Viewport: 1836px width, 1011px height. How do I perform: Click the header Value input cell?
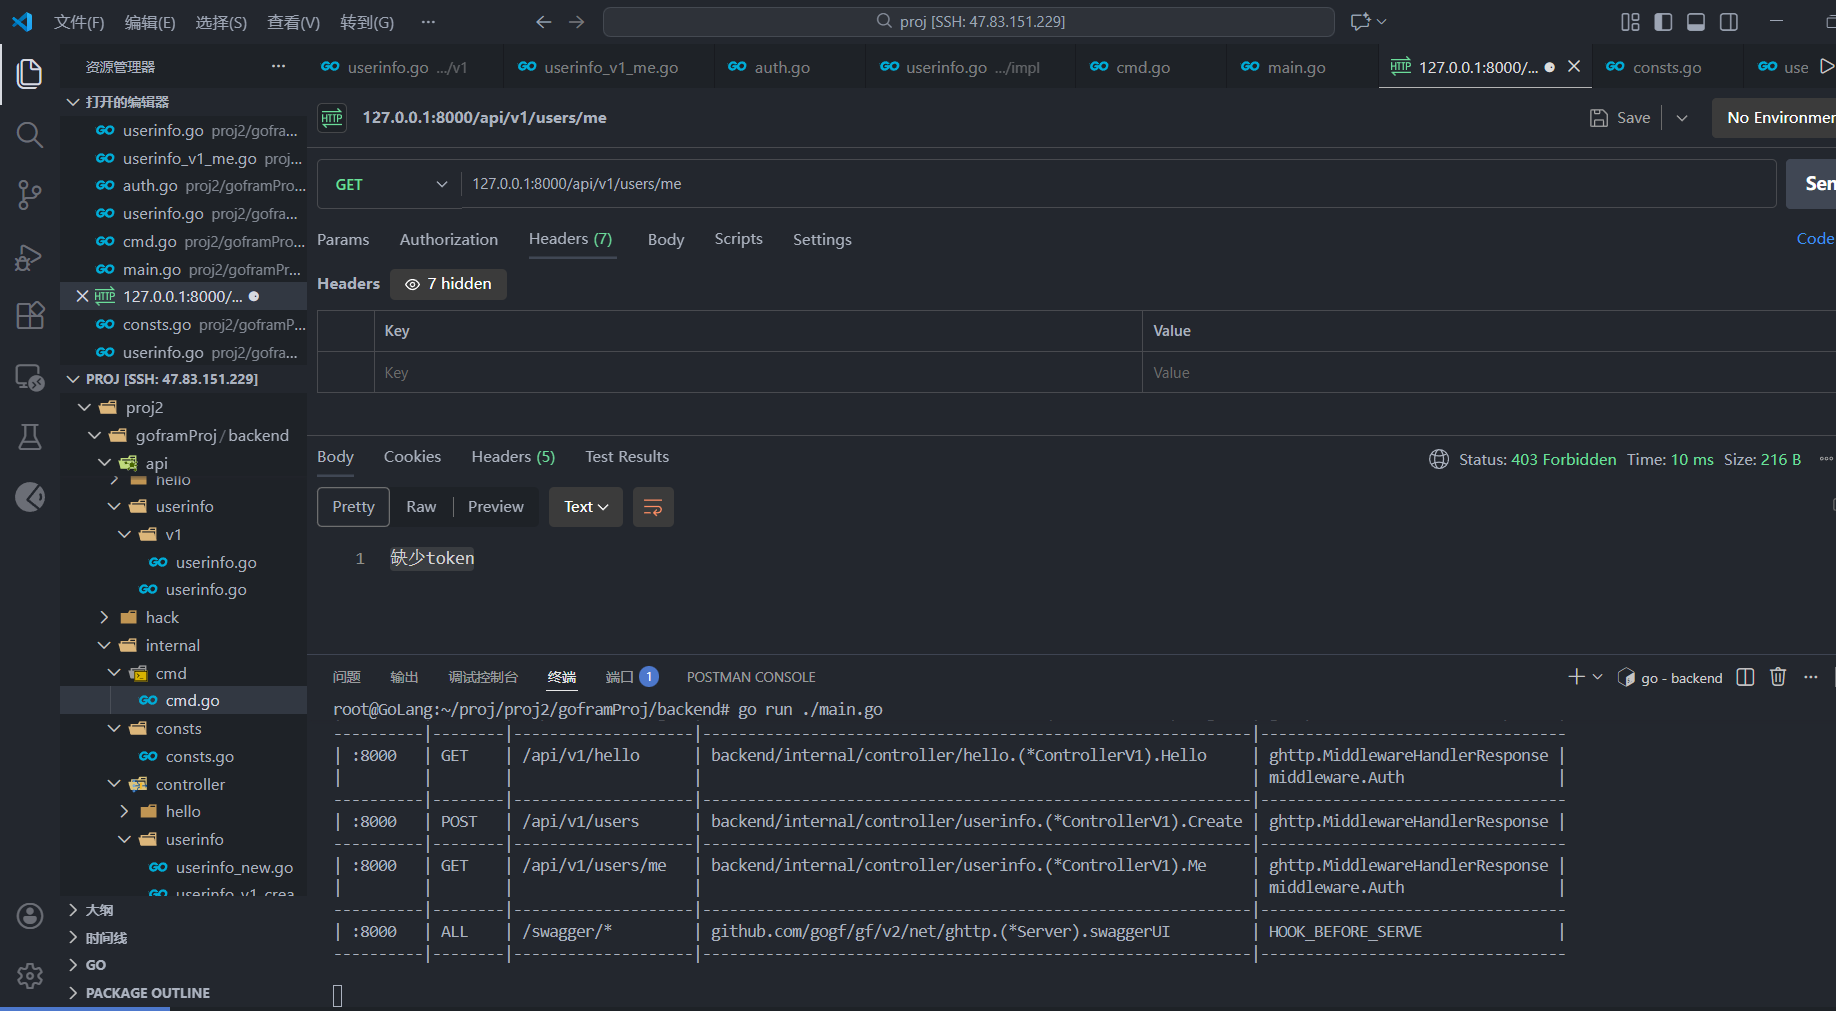tap(1489, 372)
